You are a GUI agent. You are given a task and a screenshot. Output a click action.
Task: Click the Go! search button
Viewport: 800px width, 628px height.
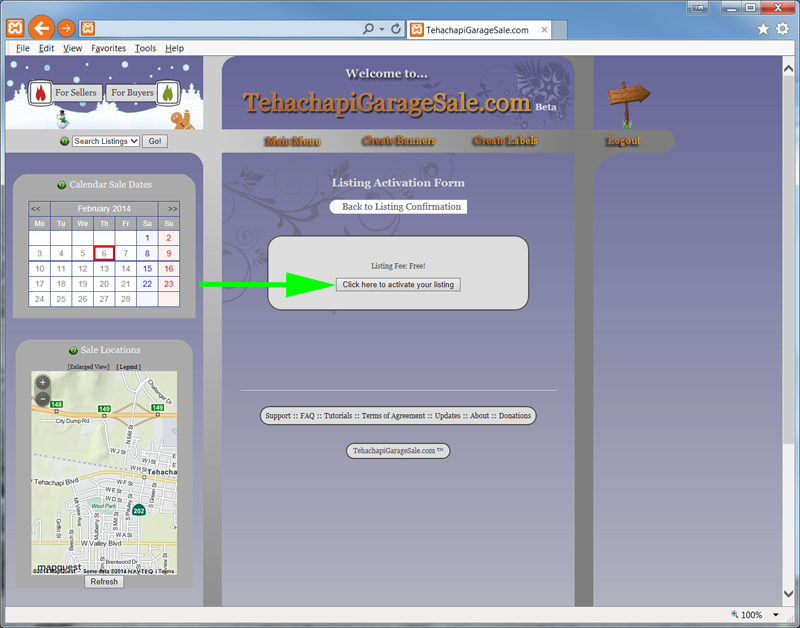pos(155,141)
